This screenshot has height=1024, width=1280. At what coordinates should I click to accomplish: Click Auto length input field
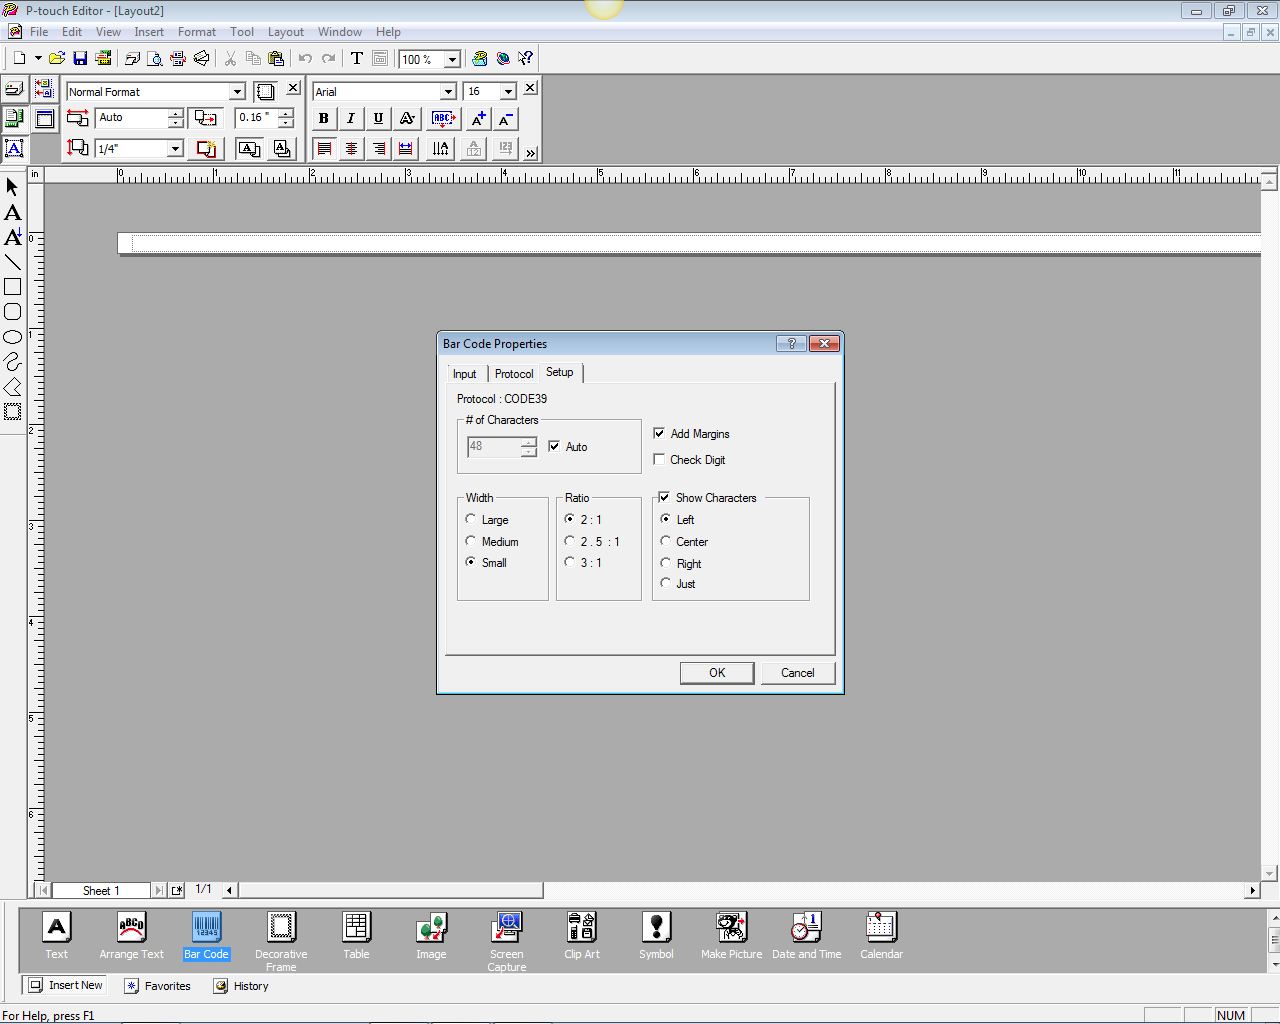pyautogui.click(x=132, y=118)
